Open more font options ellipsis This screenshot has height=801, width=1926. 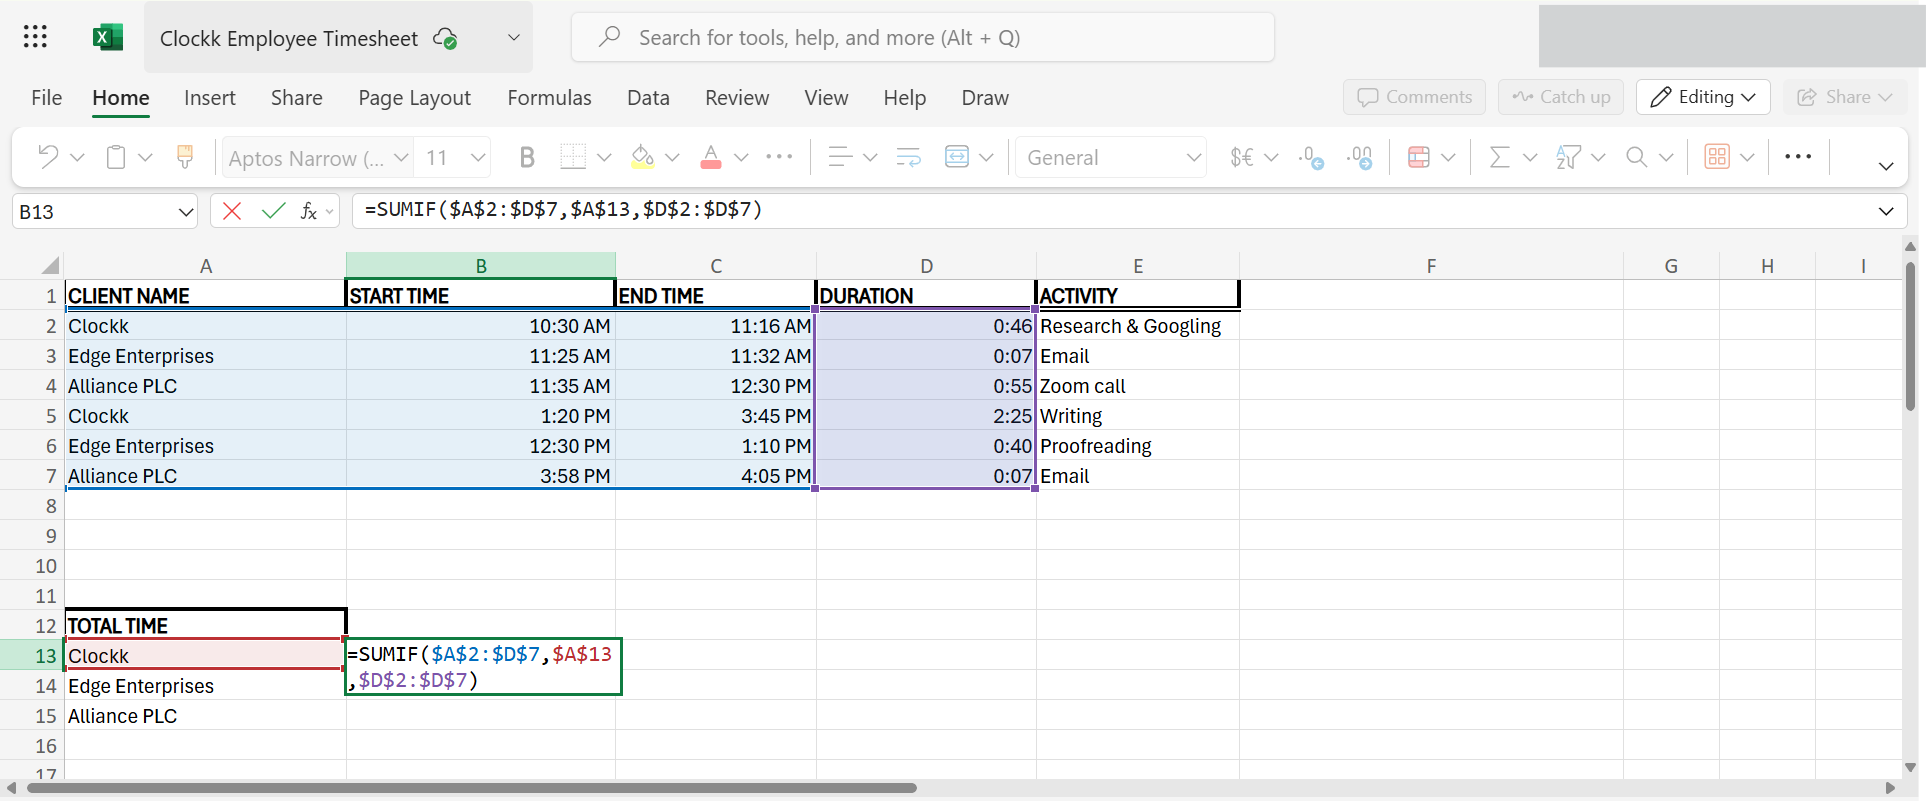click(779, 157)
